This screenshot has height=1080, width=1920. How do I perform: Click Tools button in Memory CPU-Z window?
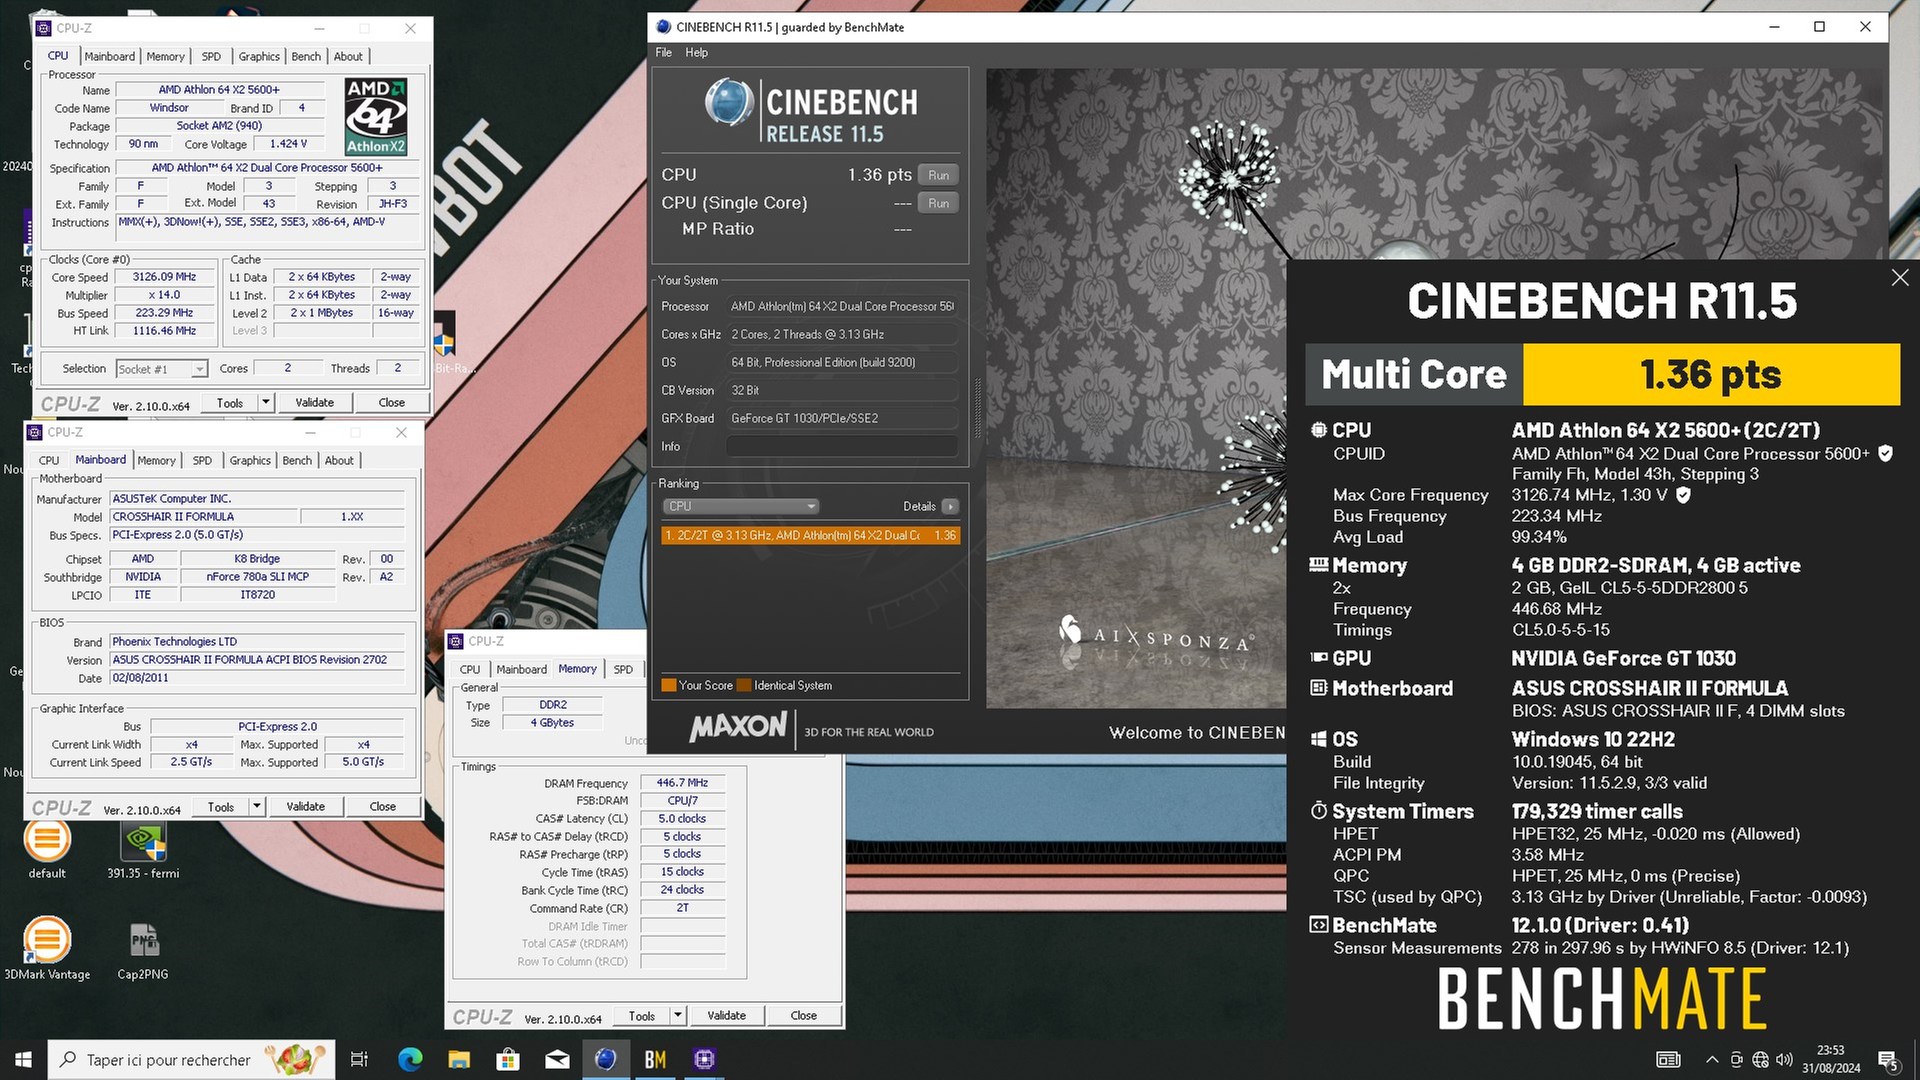pos(642,1016)
